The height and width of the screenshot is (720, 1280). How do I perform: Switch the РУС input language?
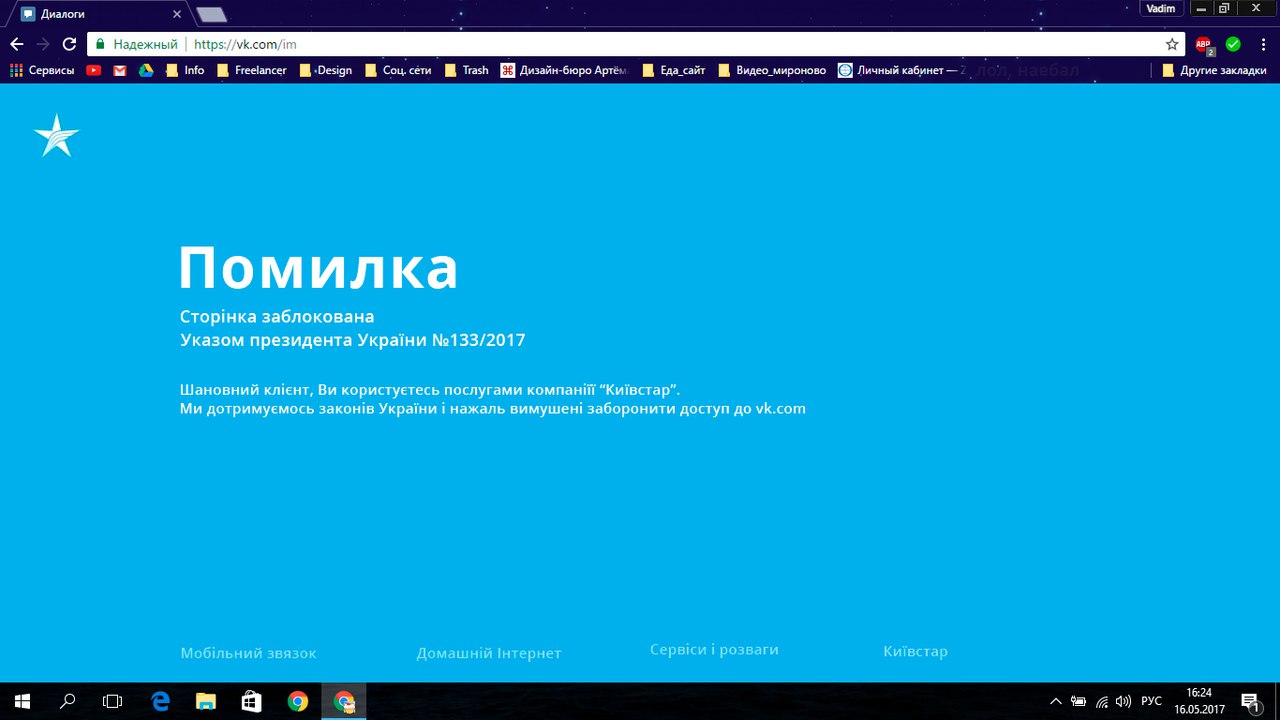[x=1152, y=701]
